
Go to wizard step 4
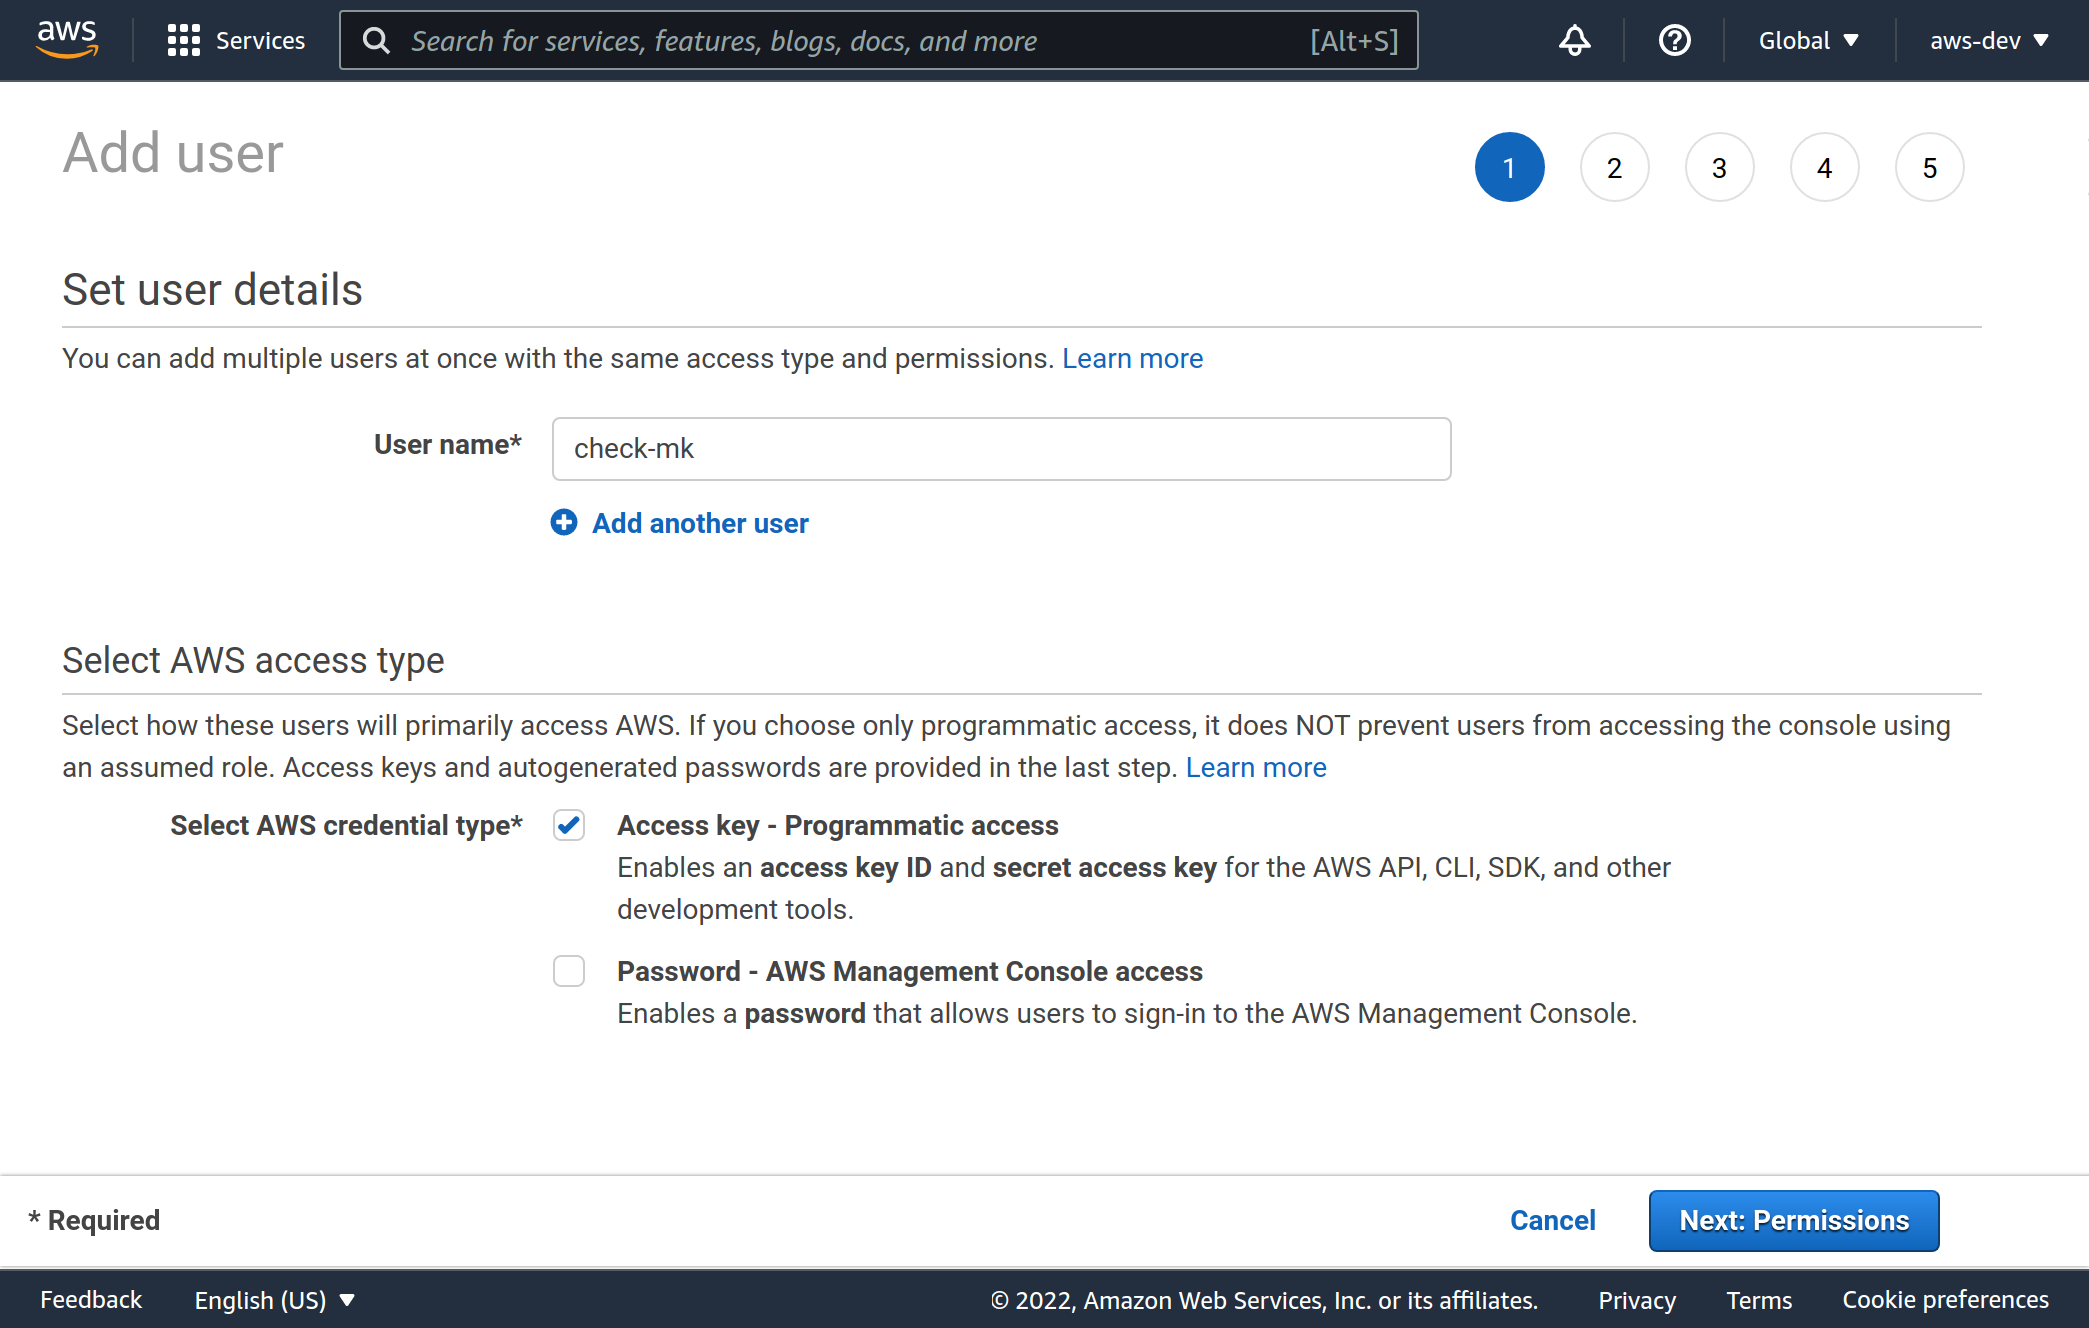click(x=1824, y=167)
